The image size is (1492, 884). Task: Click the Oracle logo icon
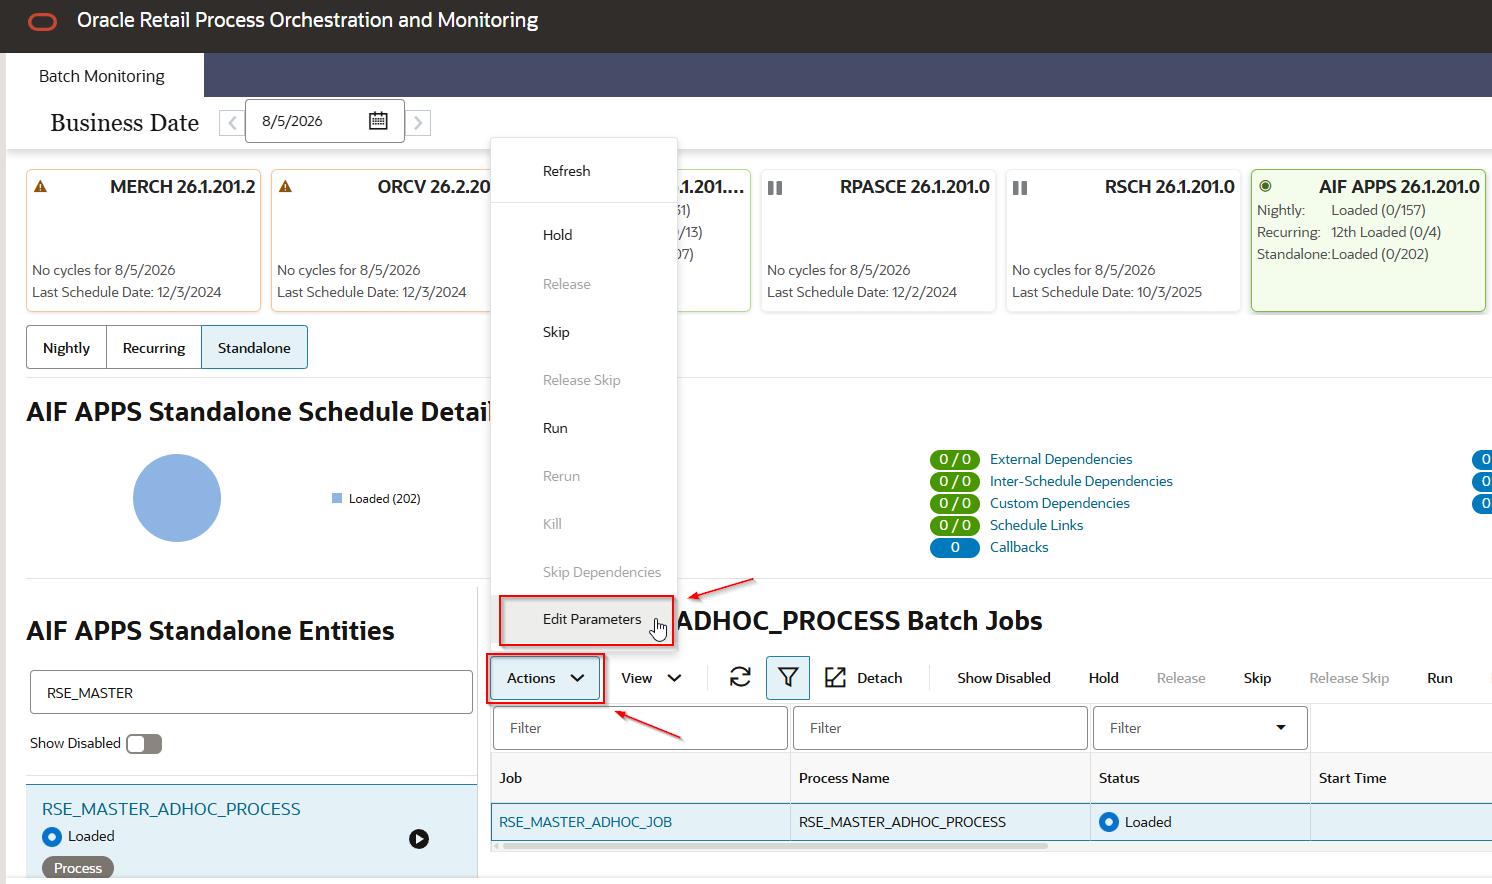[43, 21]
